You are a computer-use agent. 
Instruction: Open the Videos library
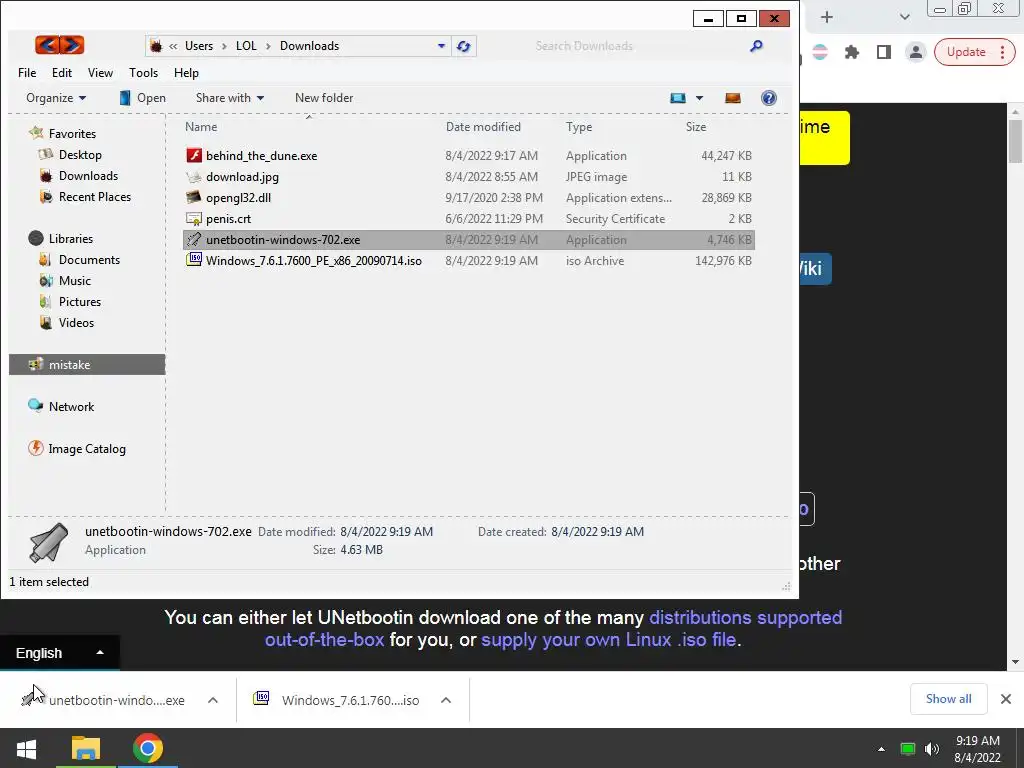click(76, 323)
